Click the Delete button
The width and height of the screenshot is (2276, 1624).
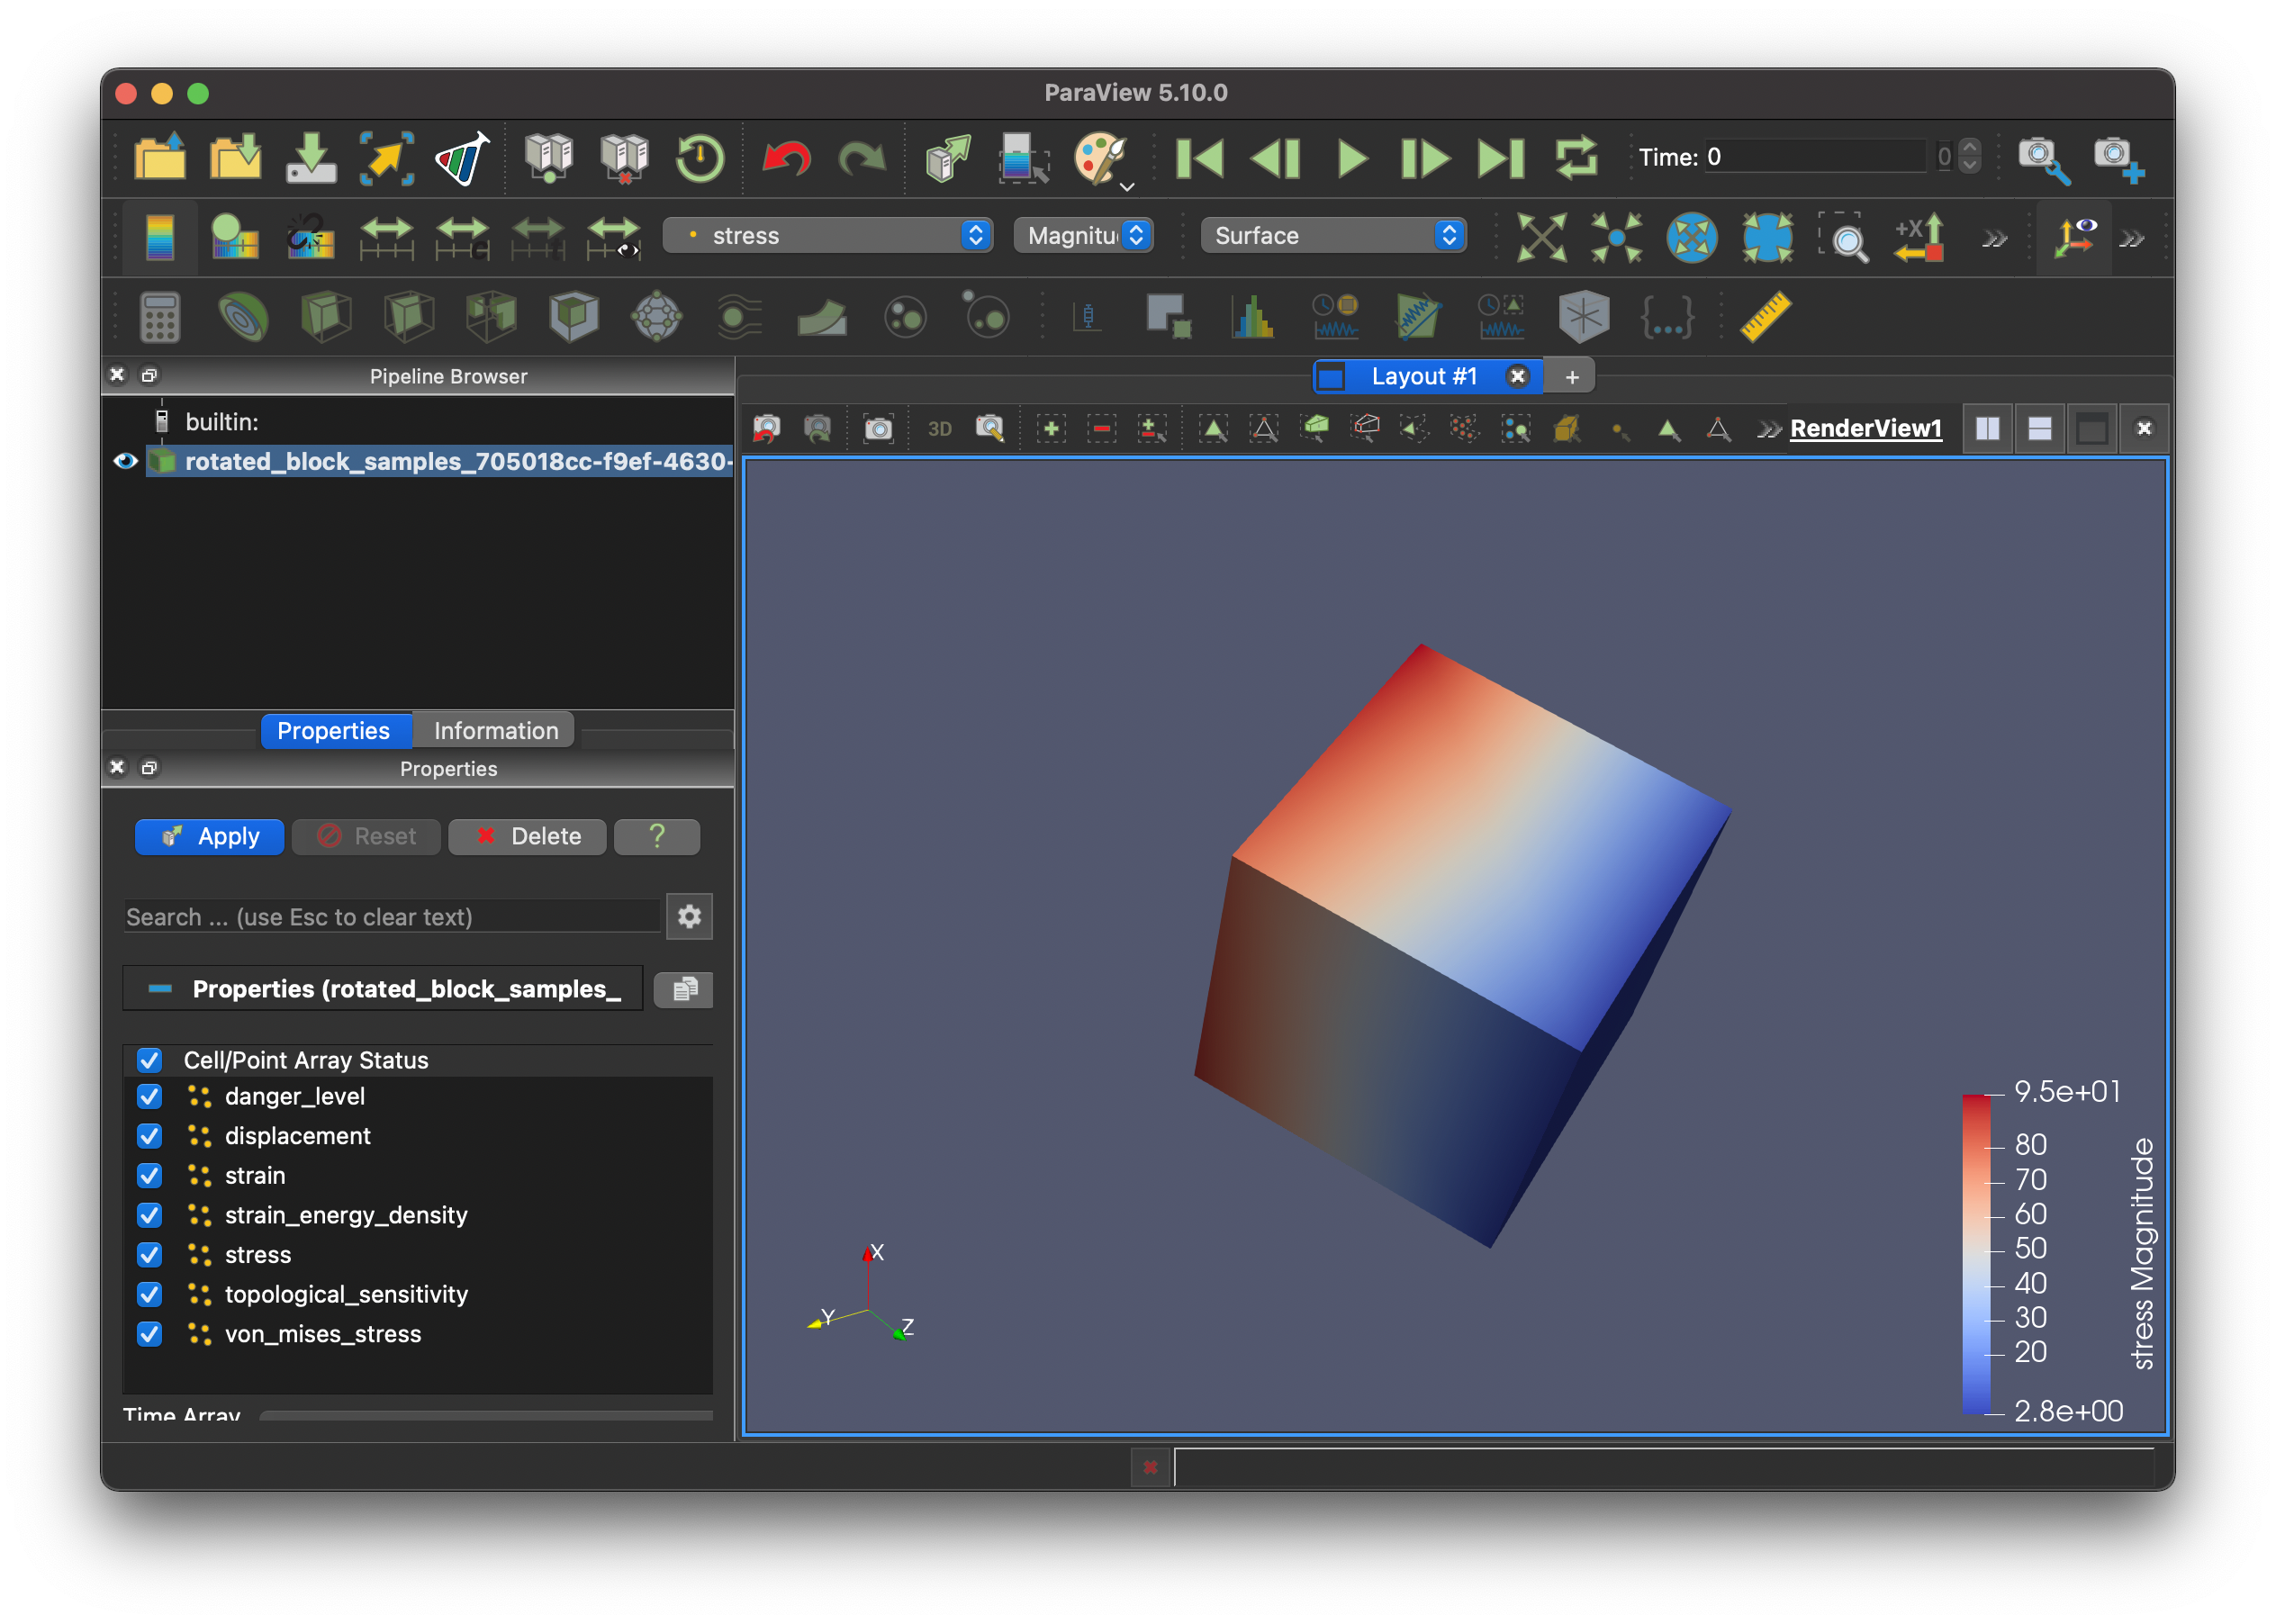coord(527,836)
